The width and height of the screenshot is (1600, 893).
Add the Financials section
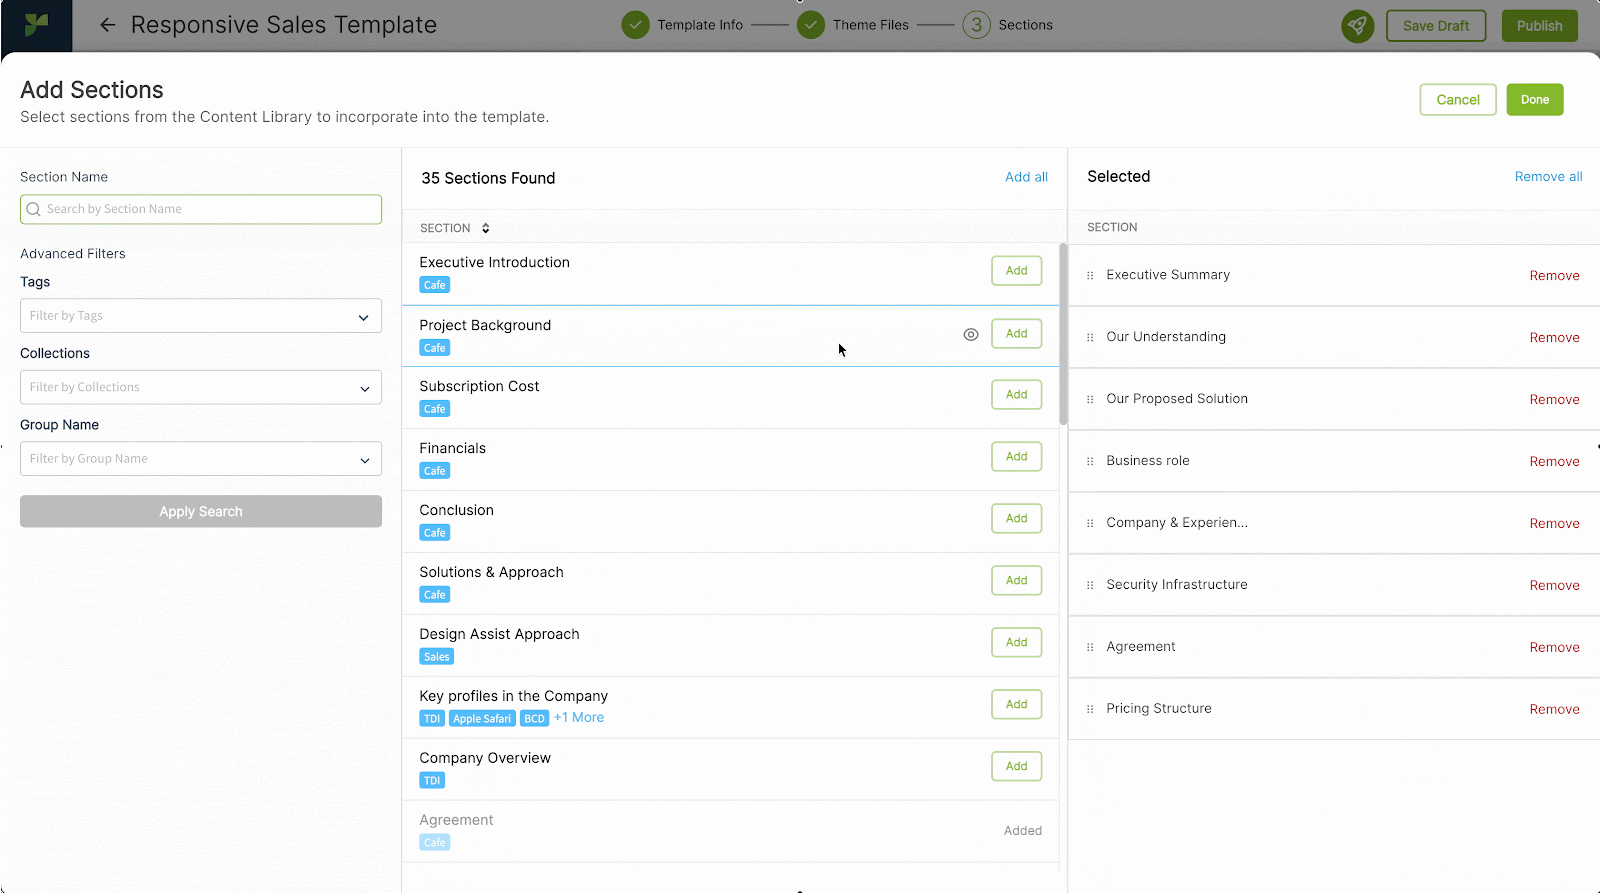tap(1016, 457)
